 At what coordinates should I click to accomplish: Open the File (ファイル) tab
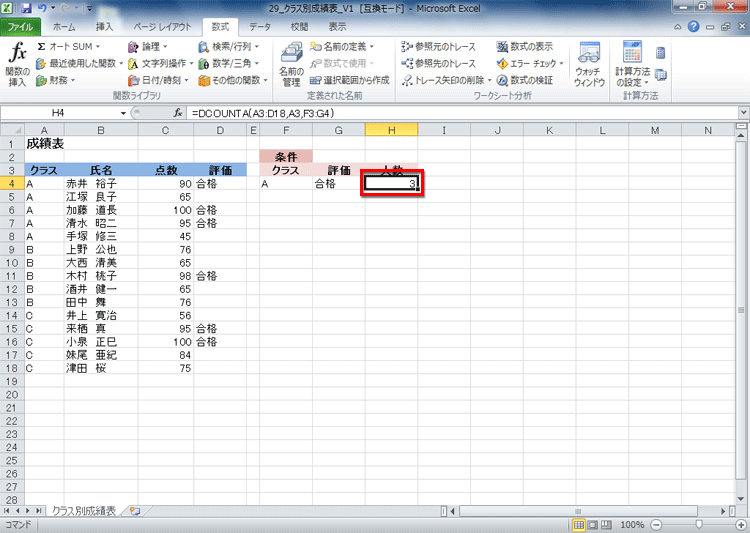(x=20, y=27)
